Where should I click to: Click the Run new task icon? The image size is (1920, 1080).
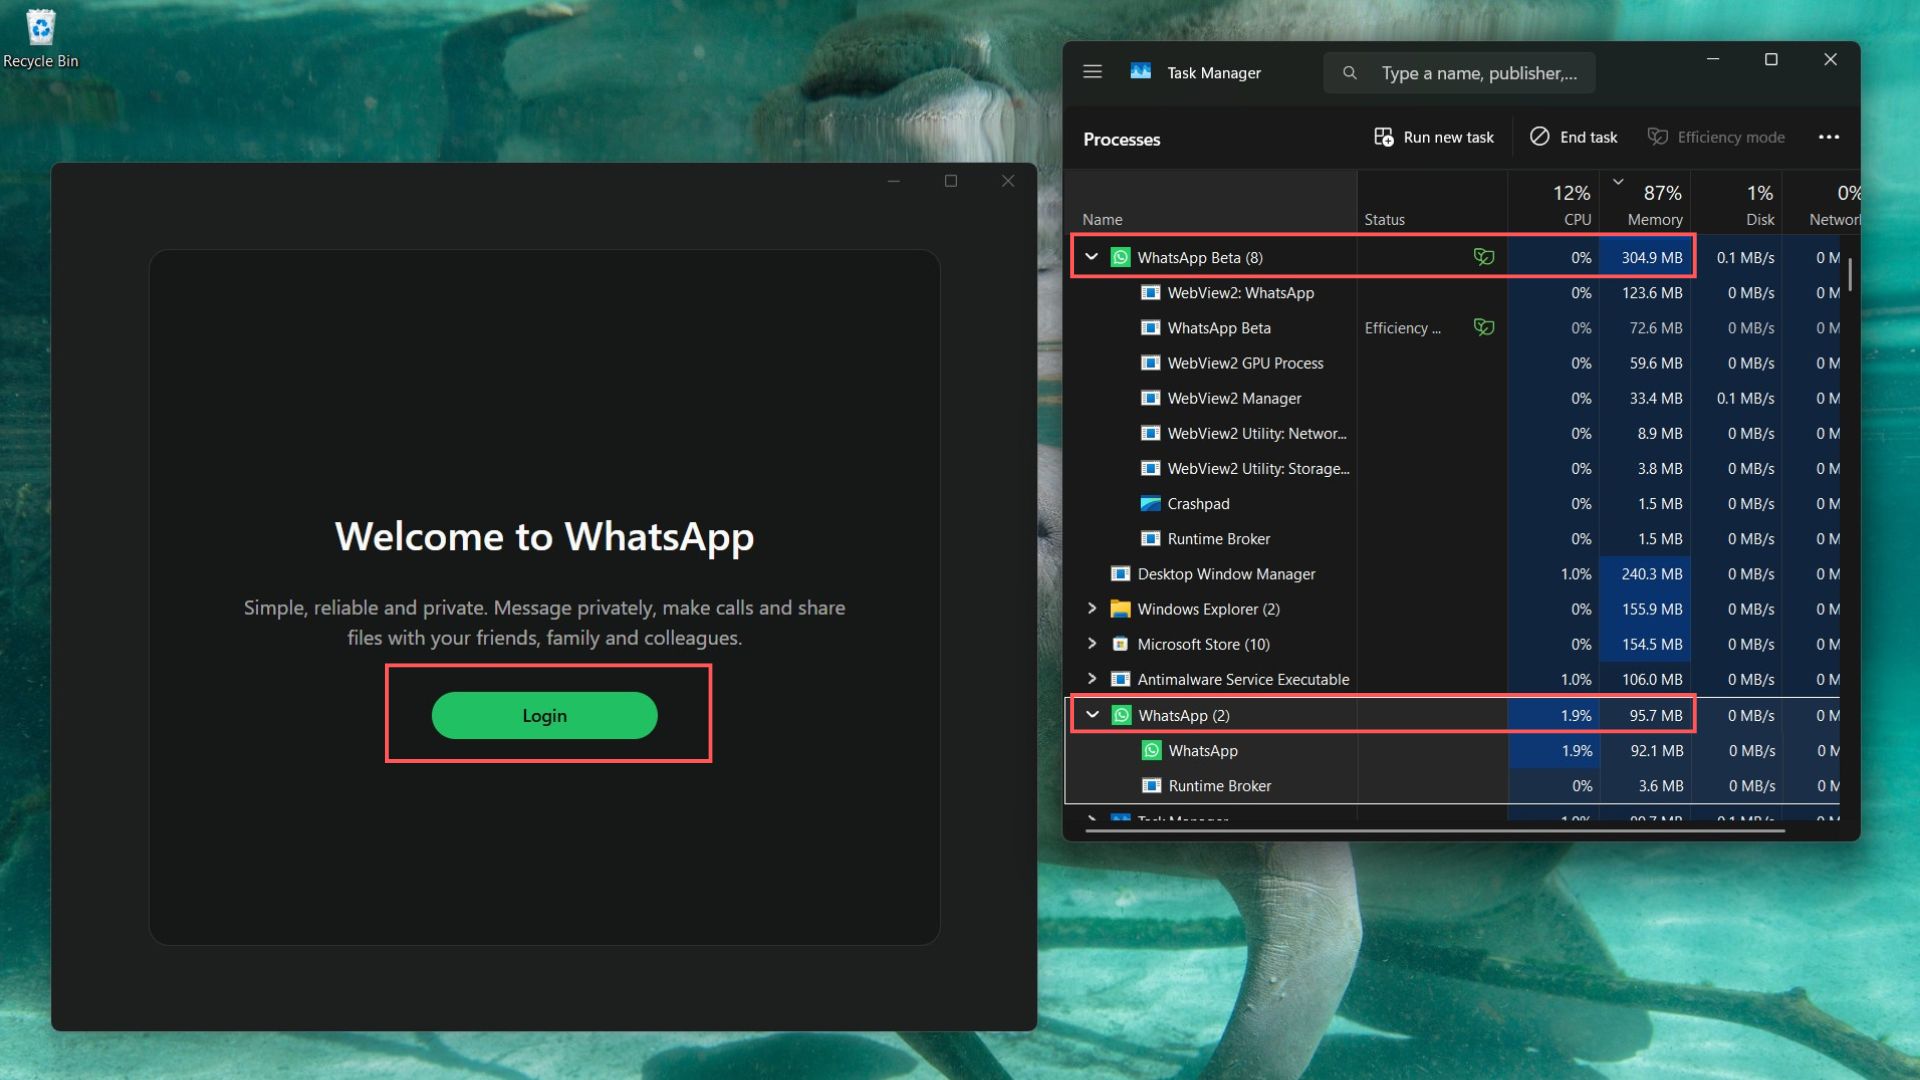[x=1384, y=136]
